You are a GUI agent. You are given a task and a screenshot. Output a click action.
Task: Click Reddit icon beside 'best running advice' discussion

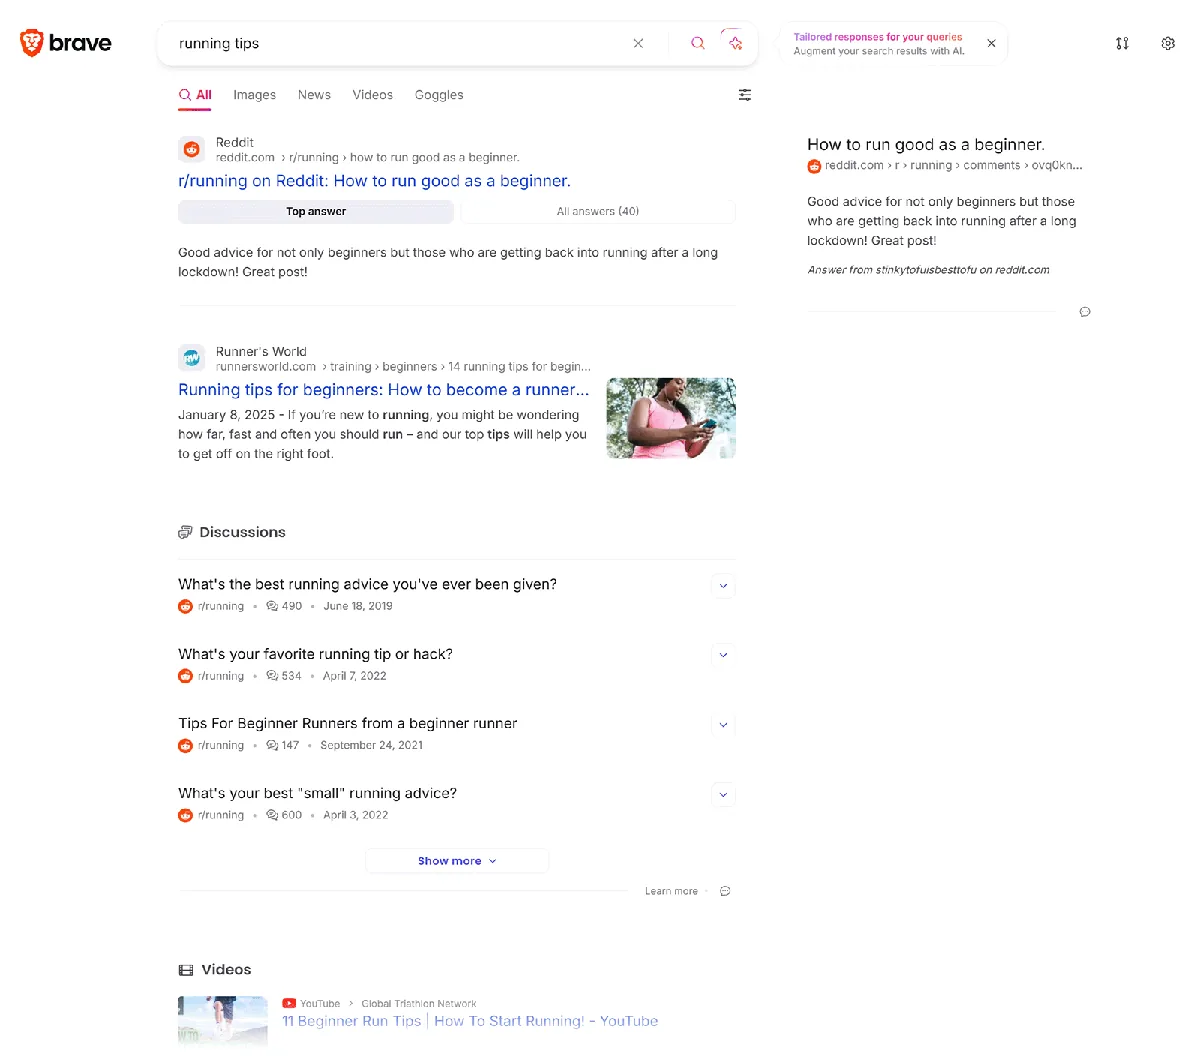[x=185, y=606]
